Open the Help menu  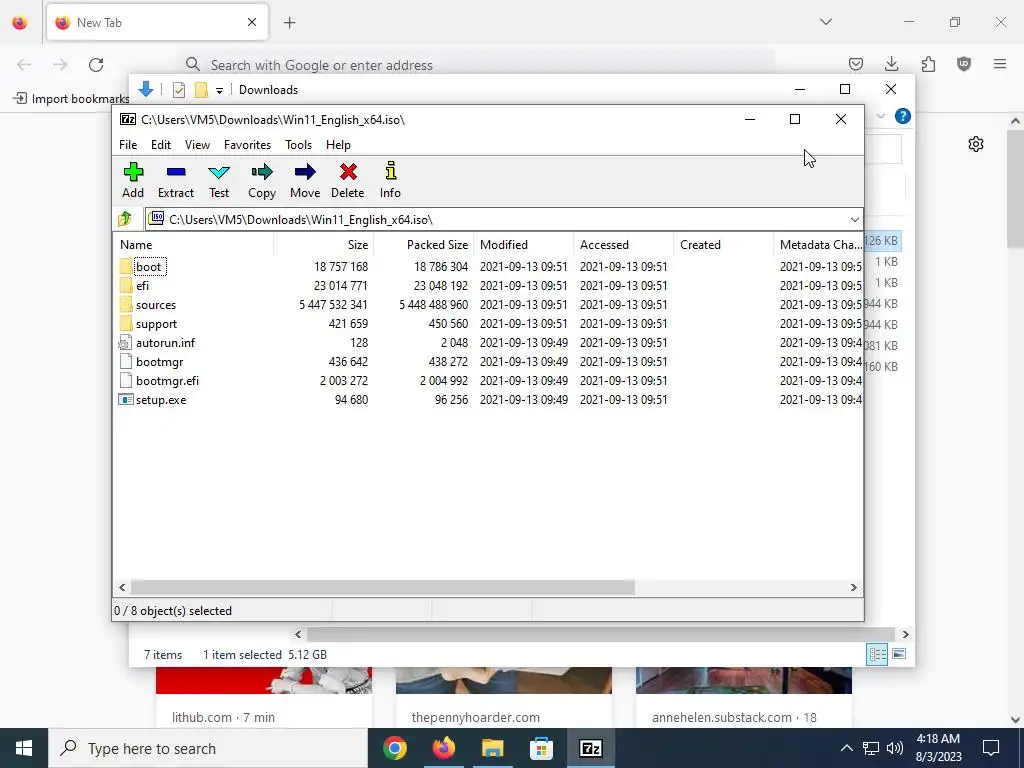pyautogui.click(x=338, y=145)
